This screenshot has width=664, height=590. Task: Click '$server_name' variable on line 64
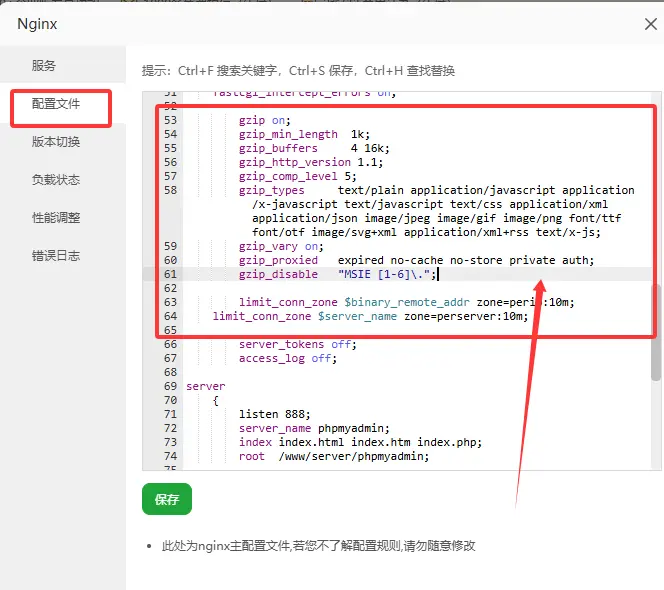(x=357, y=316)
